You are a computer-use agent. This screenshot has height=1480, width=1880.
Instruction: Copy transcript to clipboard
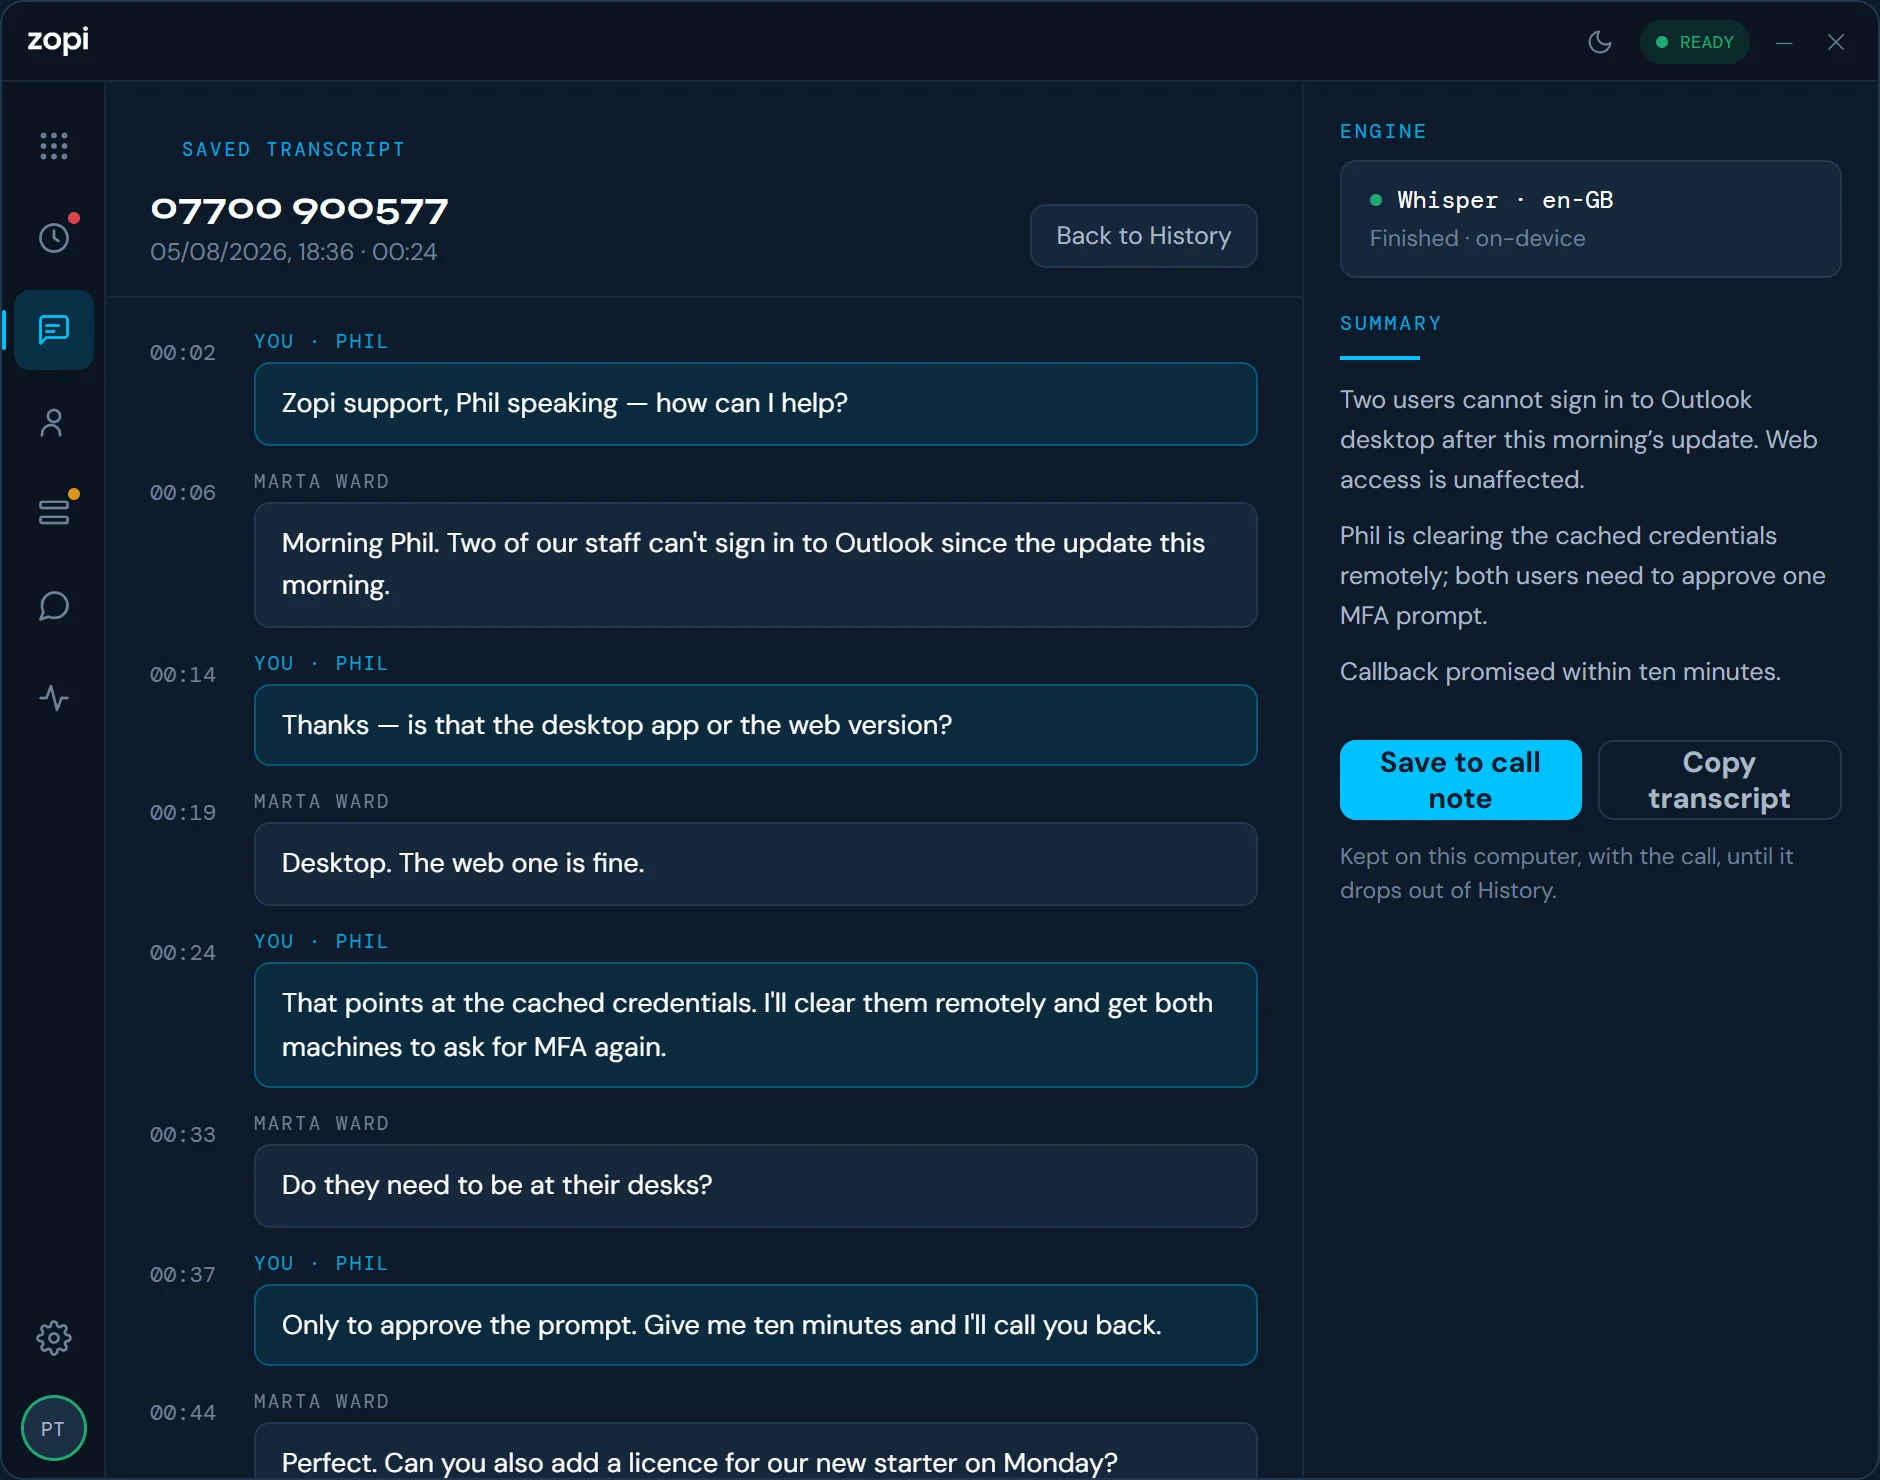pos(1719,780)
